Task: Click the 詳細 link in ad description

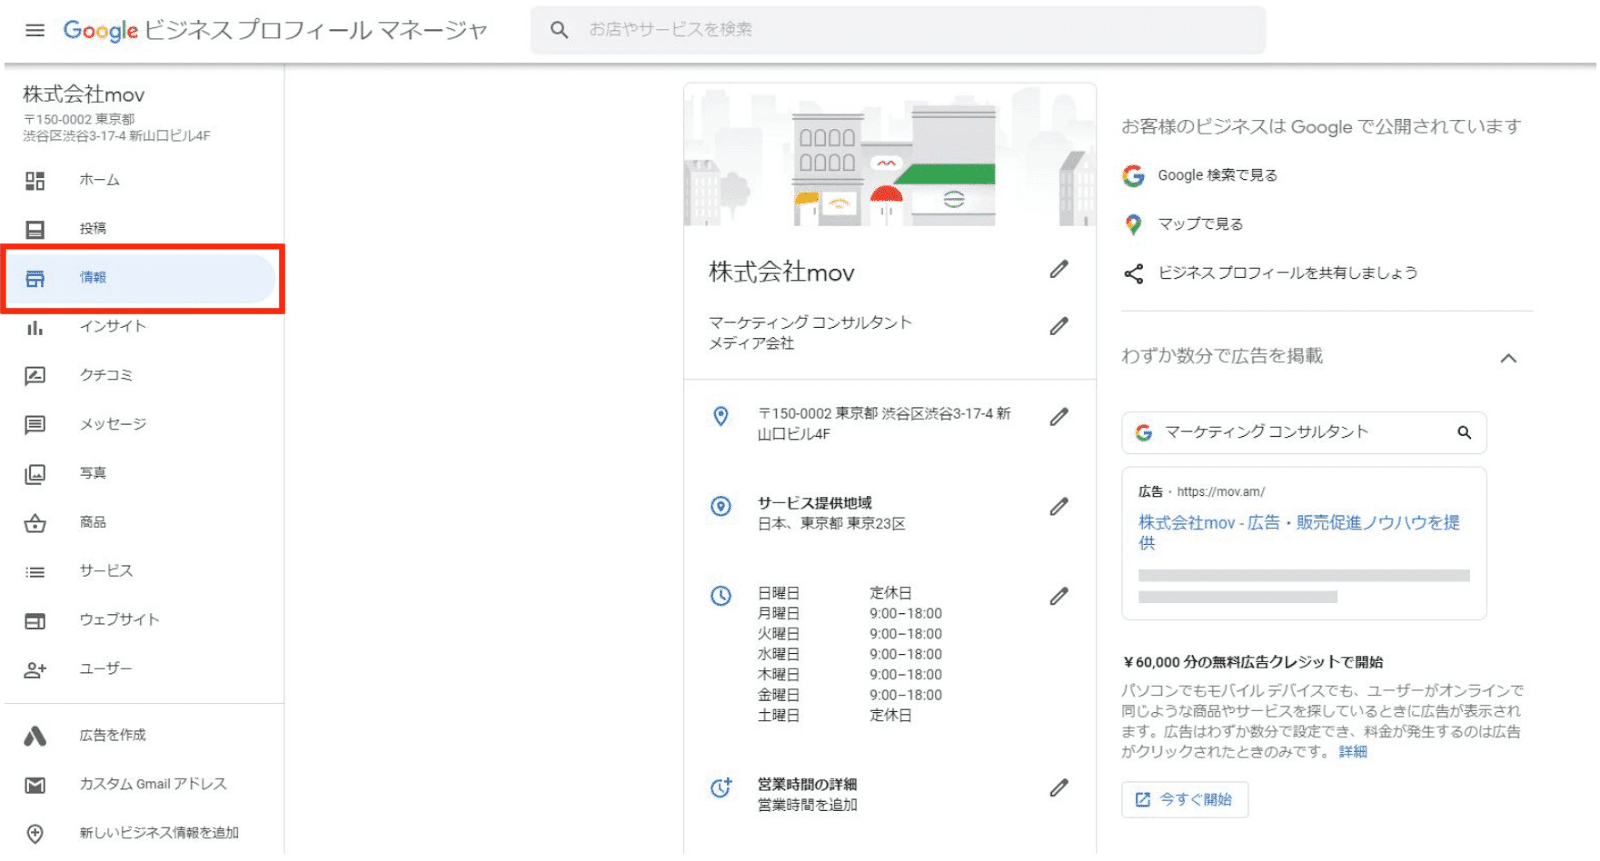Action: click(1353, 752)
